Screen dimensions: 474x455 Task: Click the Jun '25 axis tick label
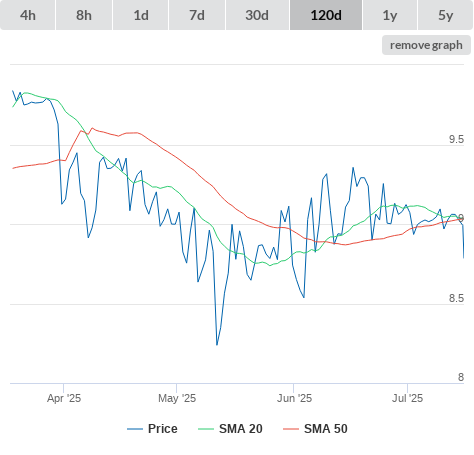[x=294, y=398]
